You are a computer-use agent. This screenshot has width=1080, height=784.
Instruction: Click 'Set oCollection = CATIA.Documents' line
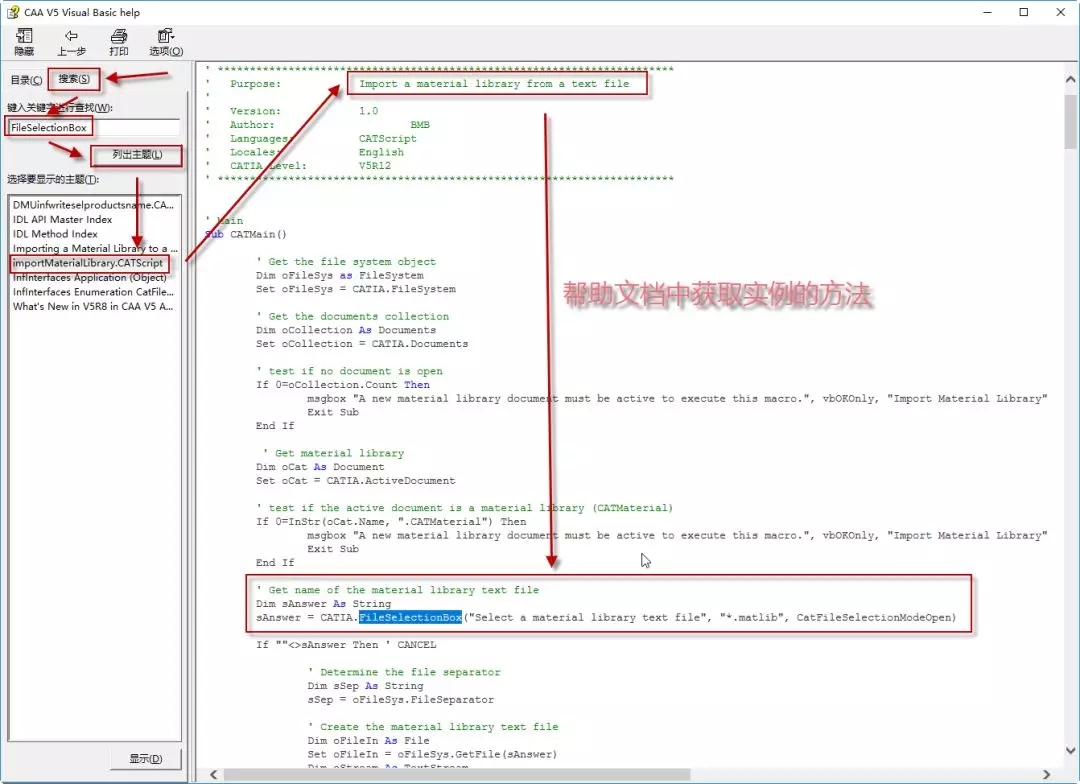362,344
